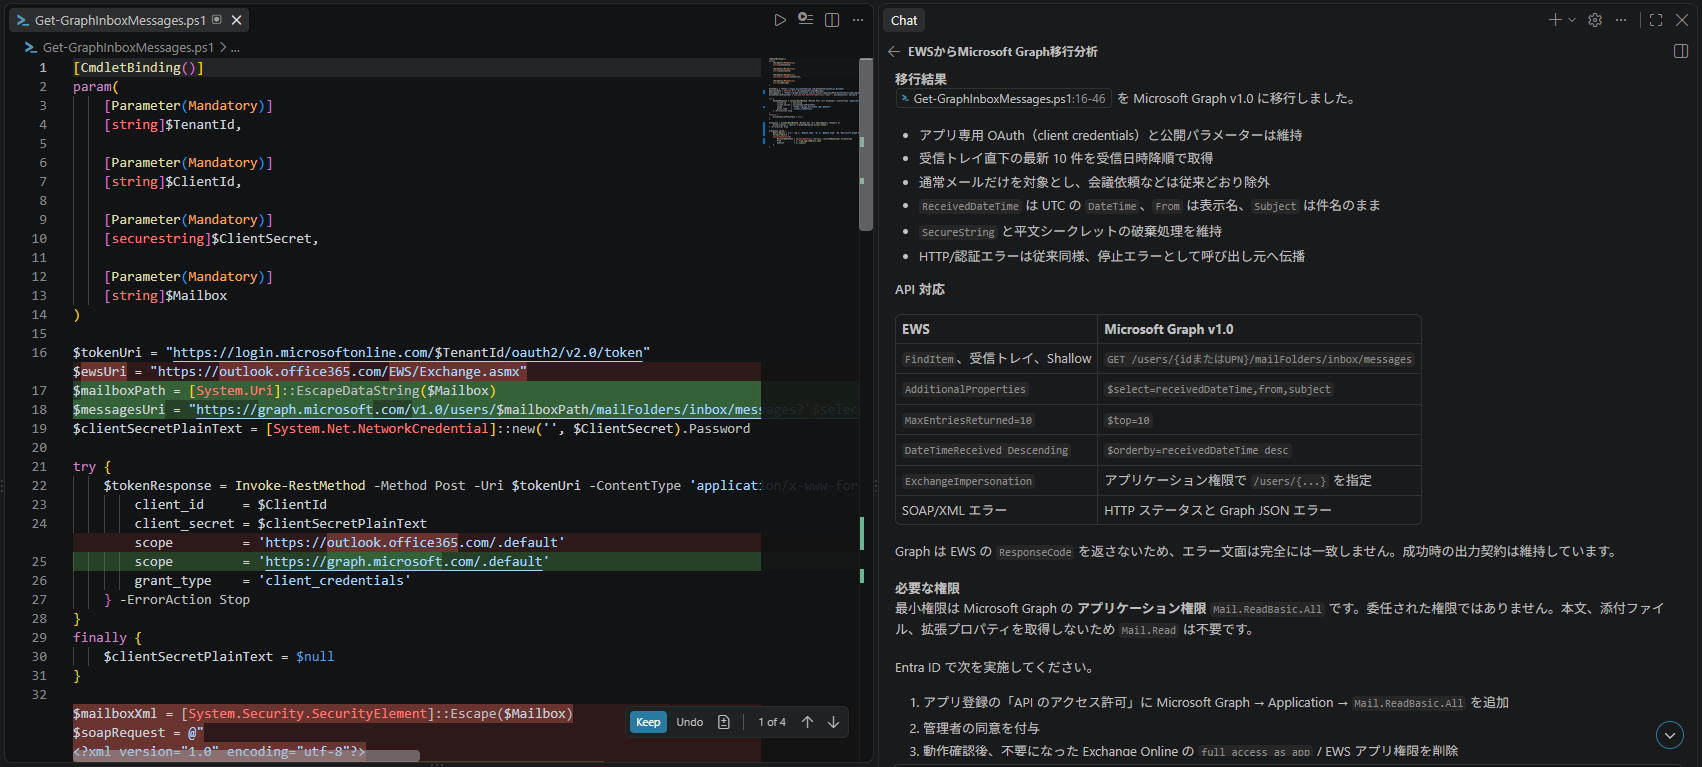The height and width of the screenshot is (767, 1702).
Task: Click the '移行結果' heading in chat
Action: pos(921,79)
